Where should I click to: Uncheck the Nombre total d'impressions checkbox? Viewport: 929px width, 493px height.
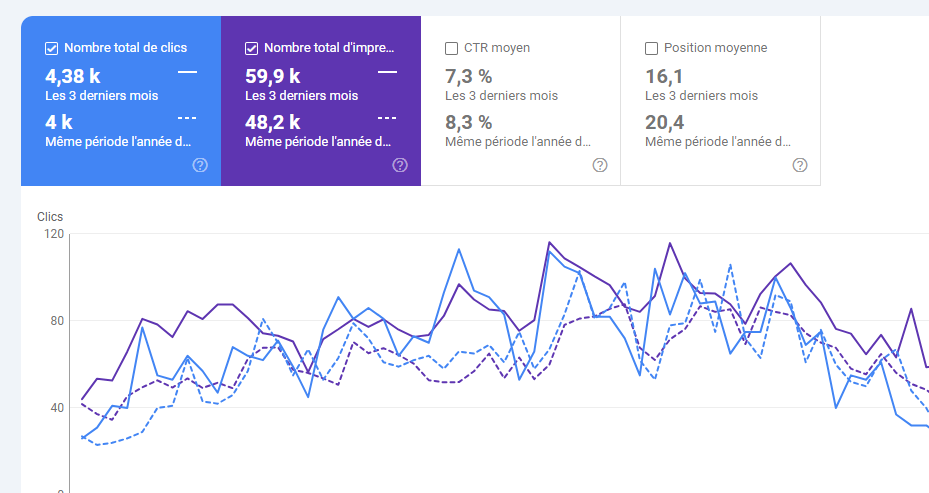coord(252,48)
